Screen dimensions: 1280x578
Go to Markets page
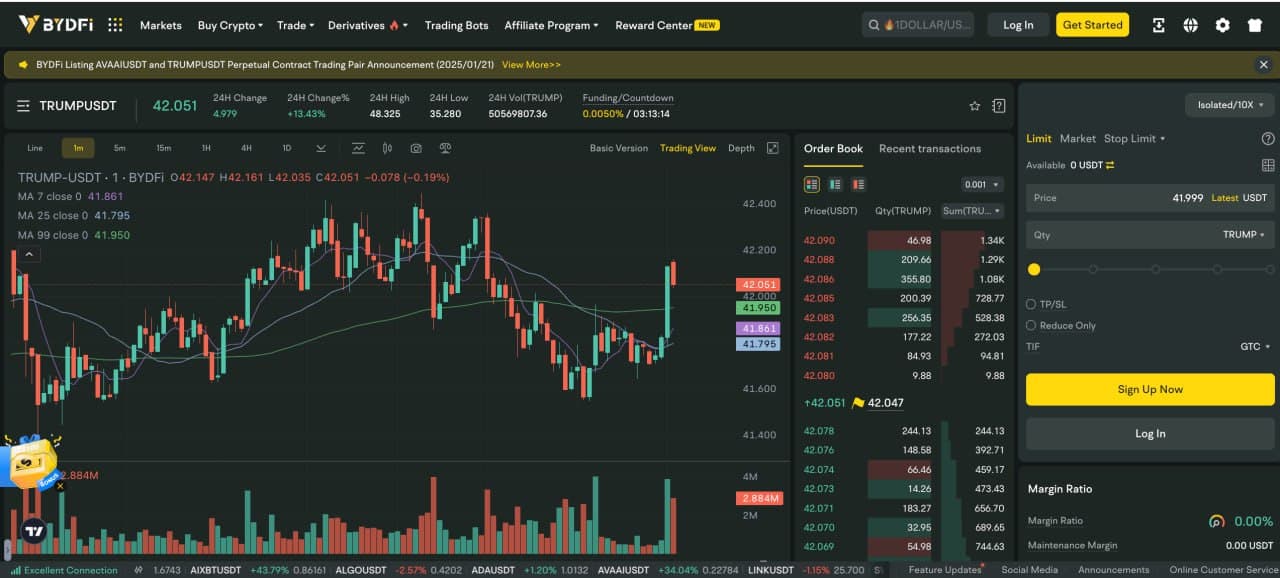[161, 25]
